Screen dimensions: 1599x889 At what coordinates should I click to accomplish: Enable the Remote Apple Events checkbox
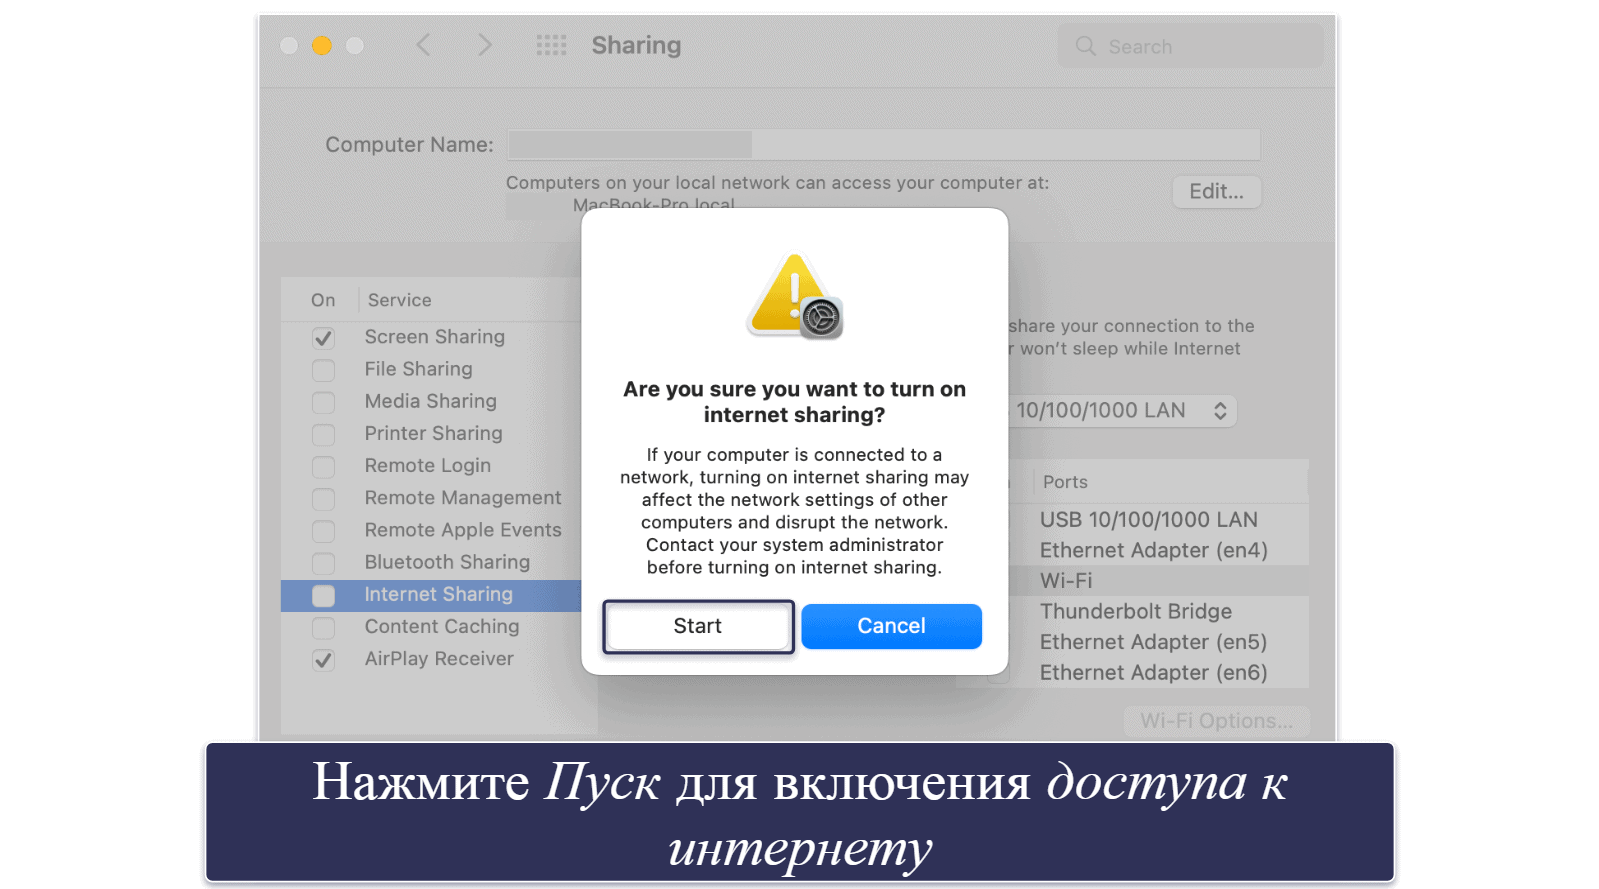323,531
